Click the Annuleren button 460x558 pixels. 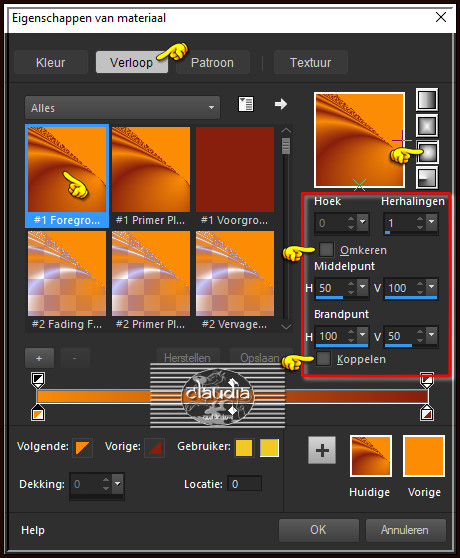tap(405, 530)
